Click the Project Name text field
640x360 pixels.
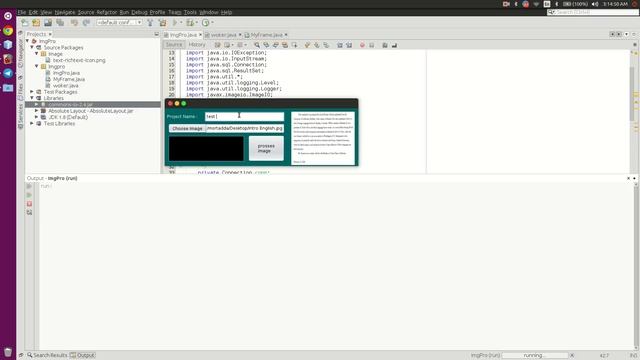click(x=244, y=116)
